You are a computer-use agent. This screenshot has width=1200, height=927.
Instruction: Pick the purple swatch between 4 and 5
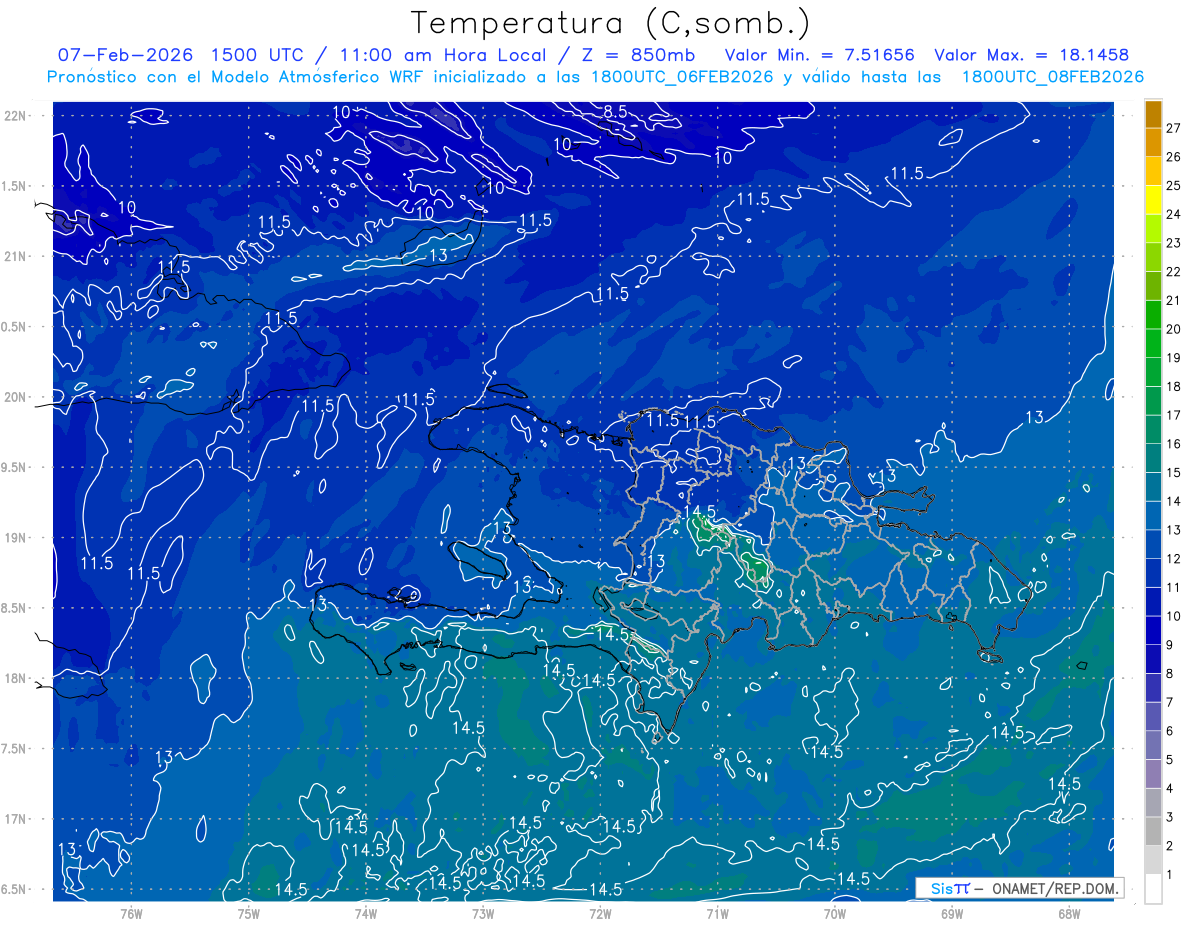1153,774
